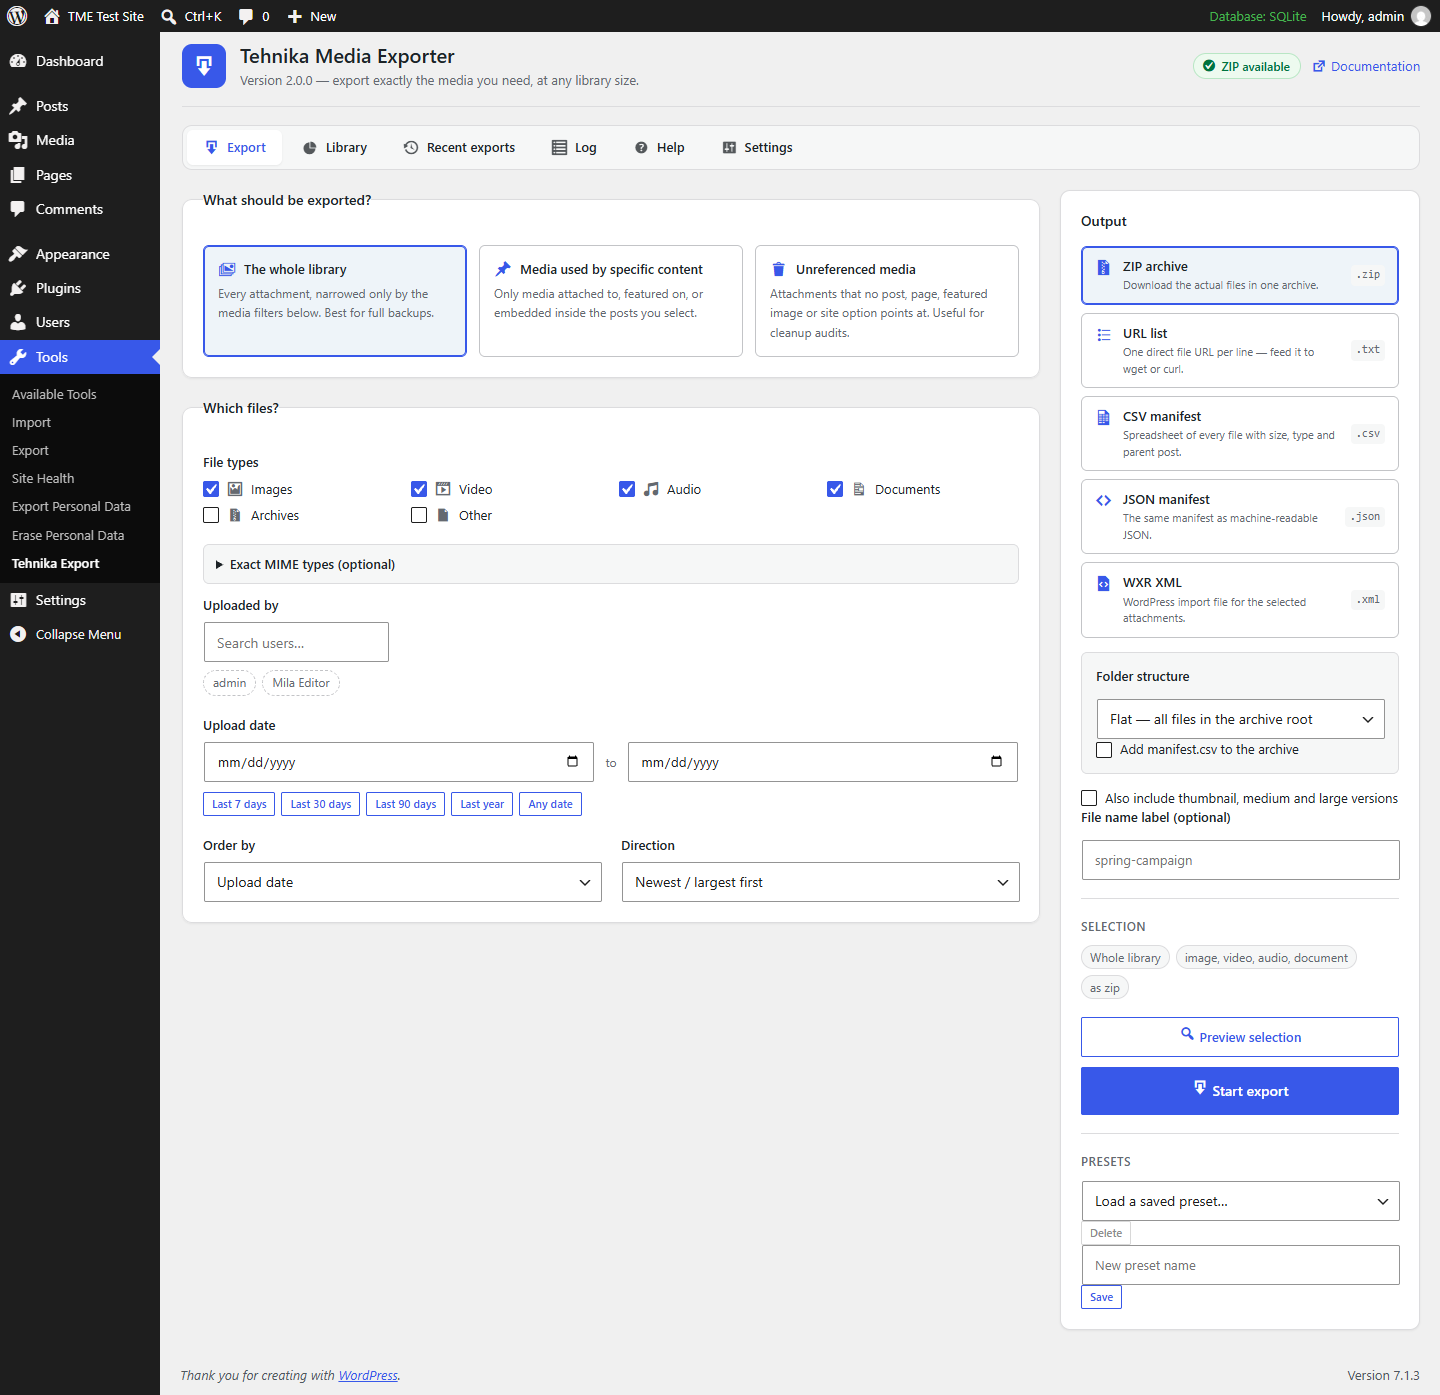Switch to the Settings tab

[x=757, y=147]
